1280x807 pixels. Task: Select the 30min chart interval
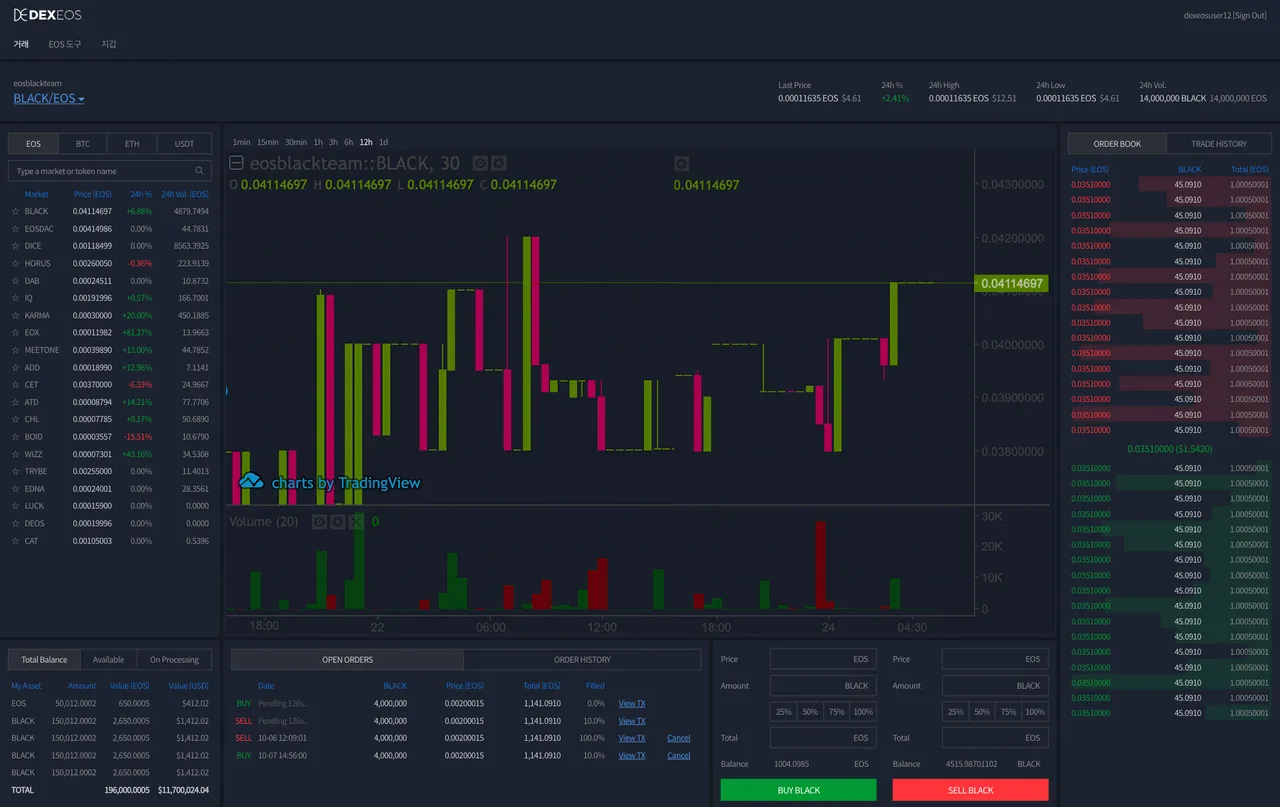tap(296, 142)
